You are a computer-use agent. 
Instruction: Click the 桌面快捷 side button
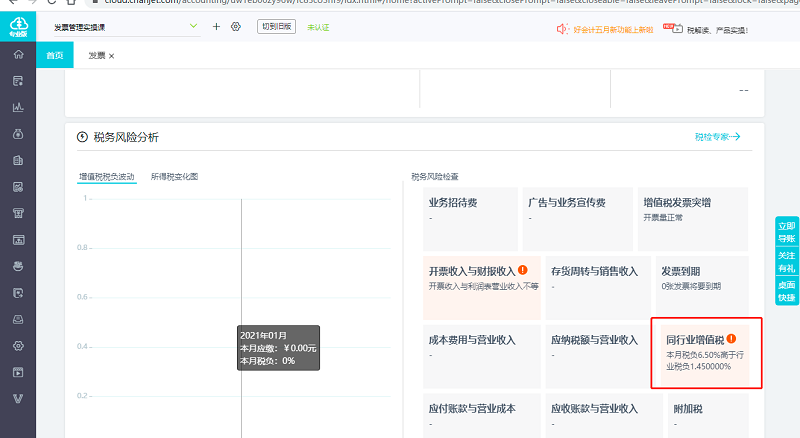(x=787, y=291)
